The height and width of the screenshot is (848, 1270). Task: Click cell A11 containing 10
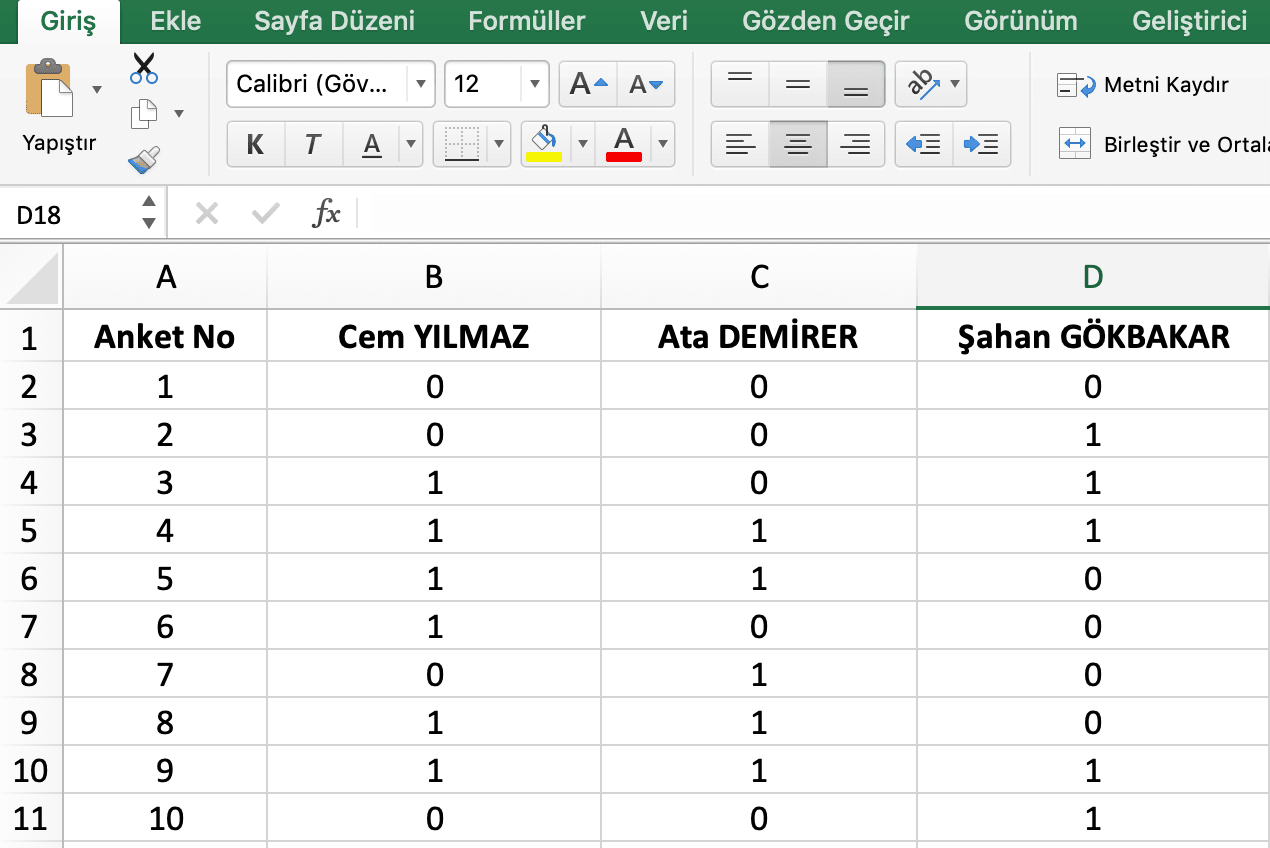click(x=166, y=819)
